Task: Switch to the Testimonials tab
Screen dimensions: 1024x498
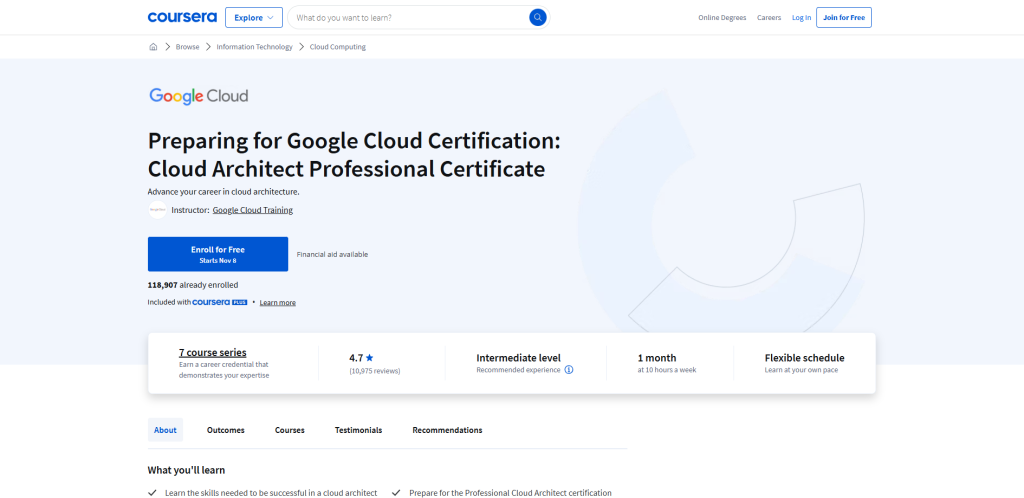Action: click(x=359, y=430)
